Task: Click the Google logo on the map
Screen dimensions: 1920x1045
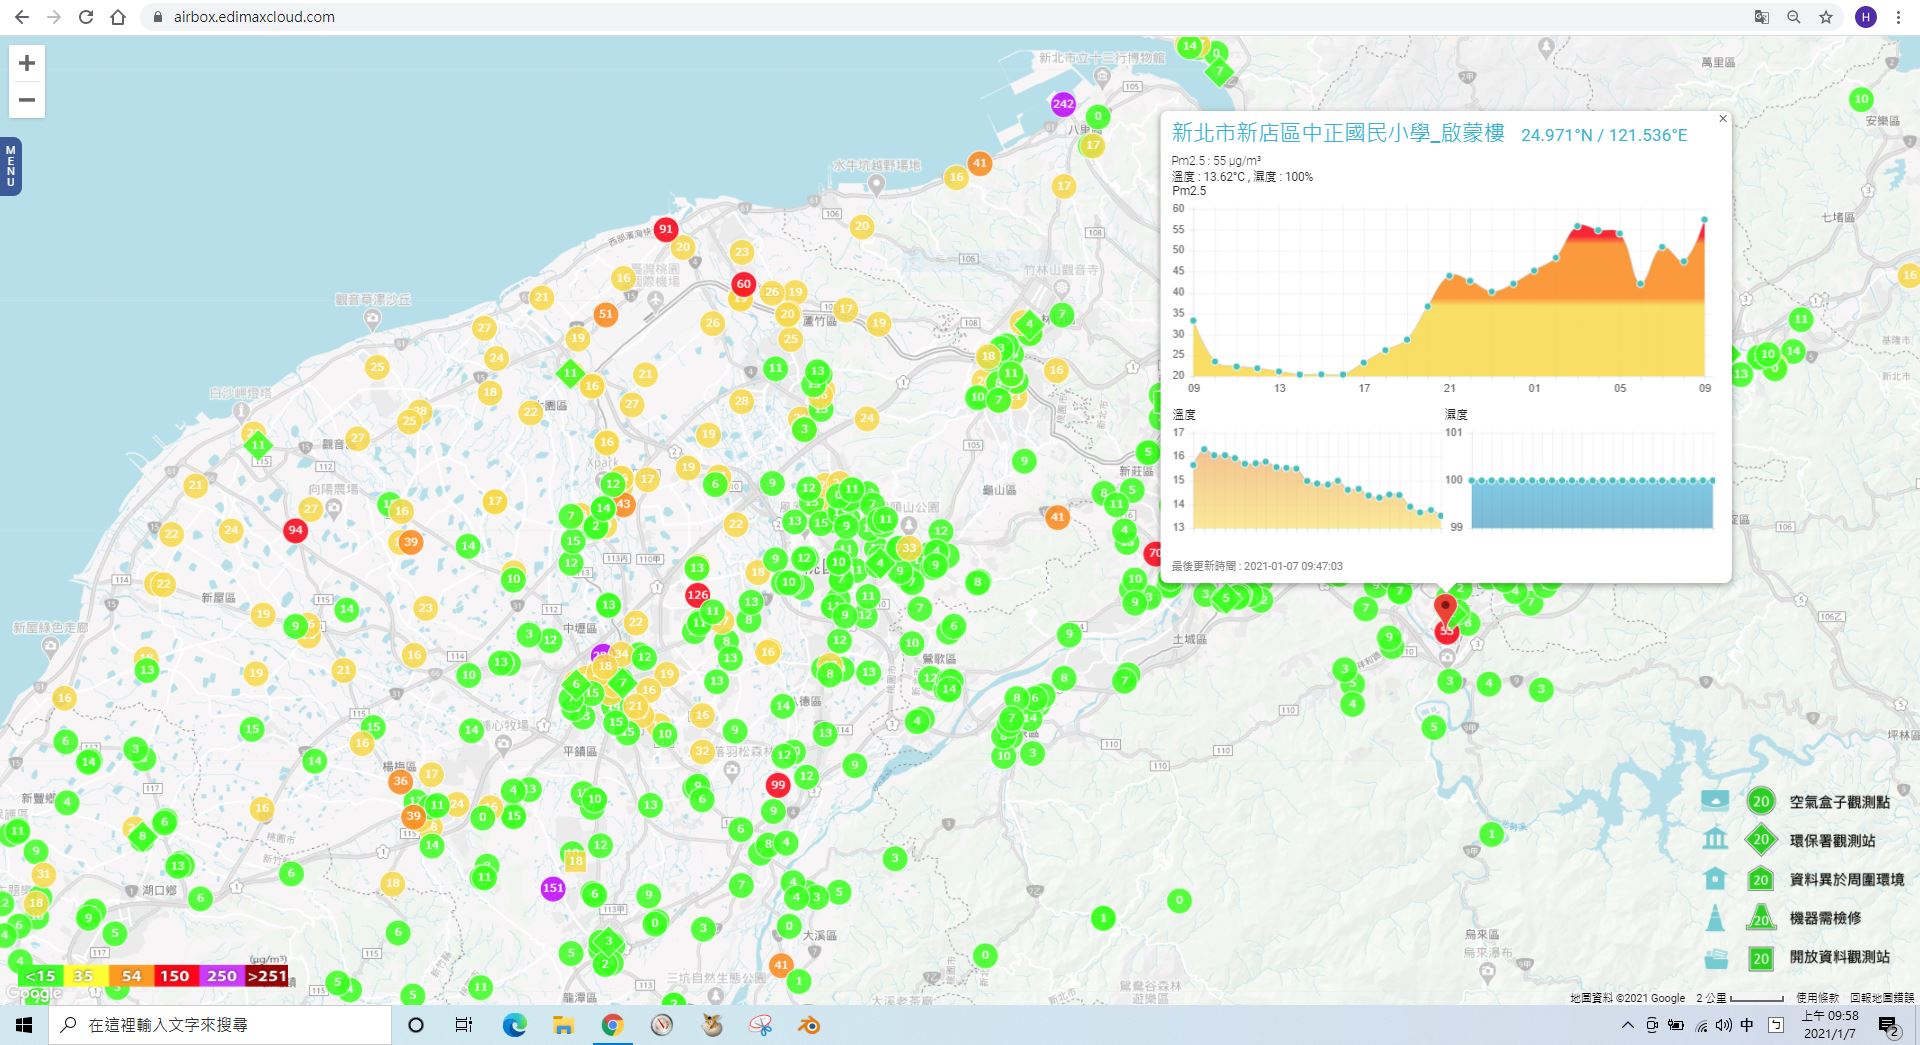Action: tap(34, 993)
